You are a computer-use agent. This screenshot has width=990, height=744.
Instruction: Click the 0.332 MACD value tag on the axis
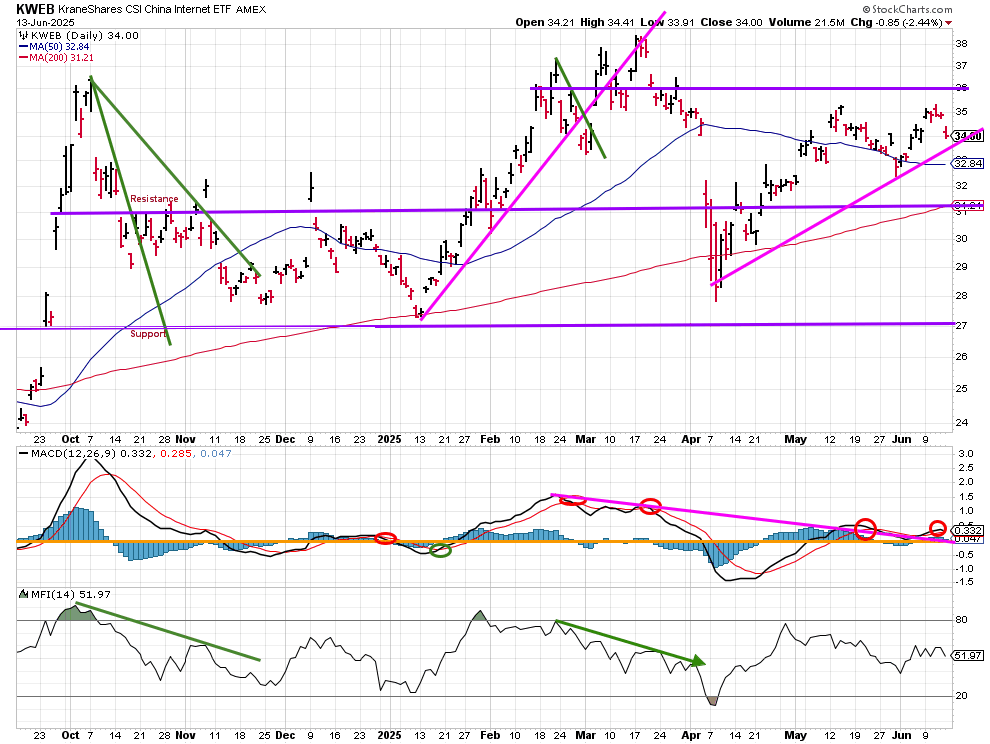pyautogui.click(x=968, y=531)
